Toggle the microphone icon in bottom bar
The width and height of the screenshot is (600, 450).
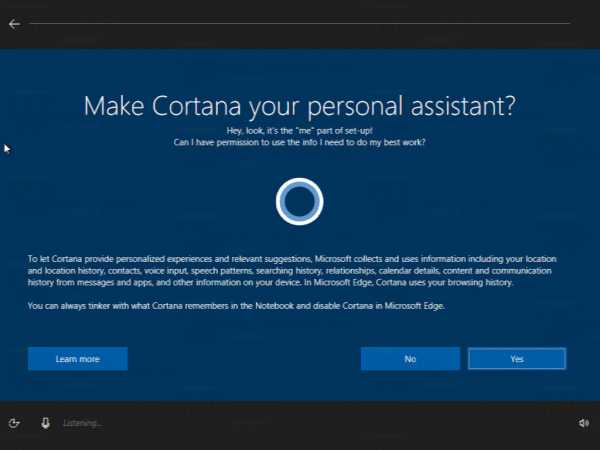pyautogui.click(x=45, y=423)
